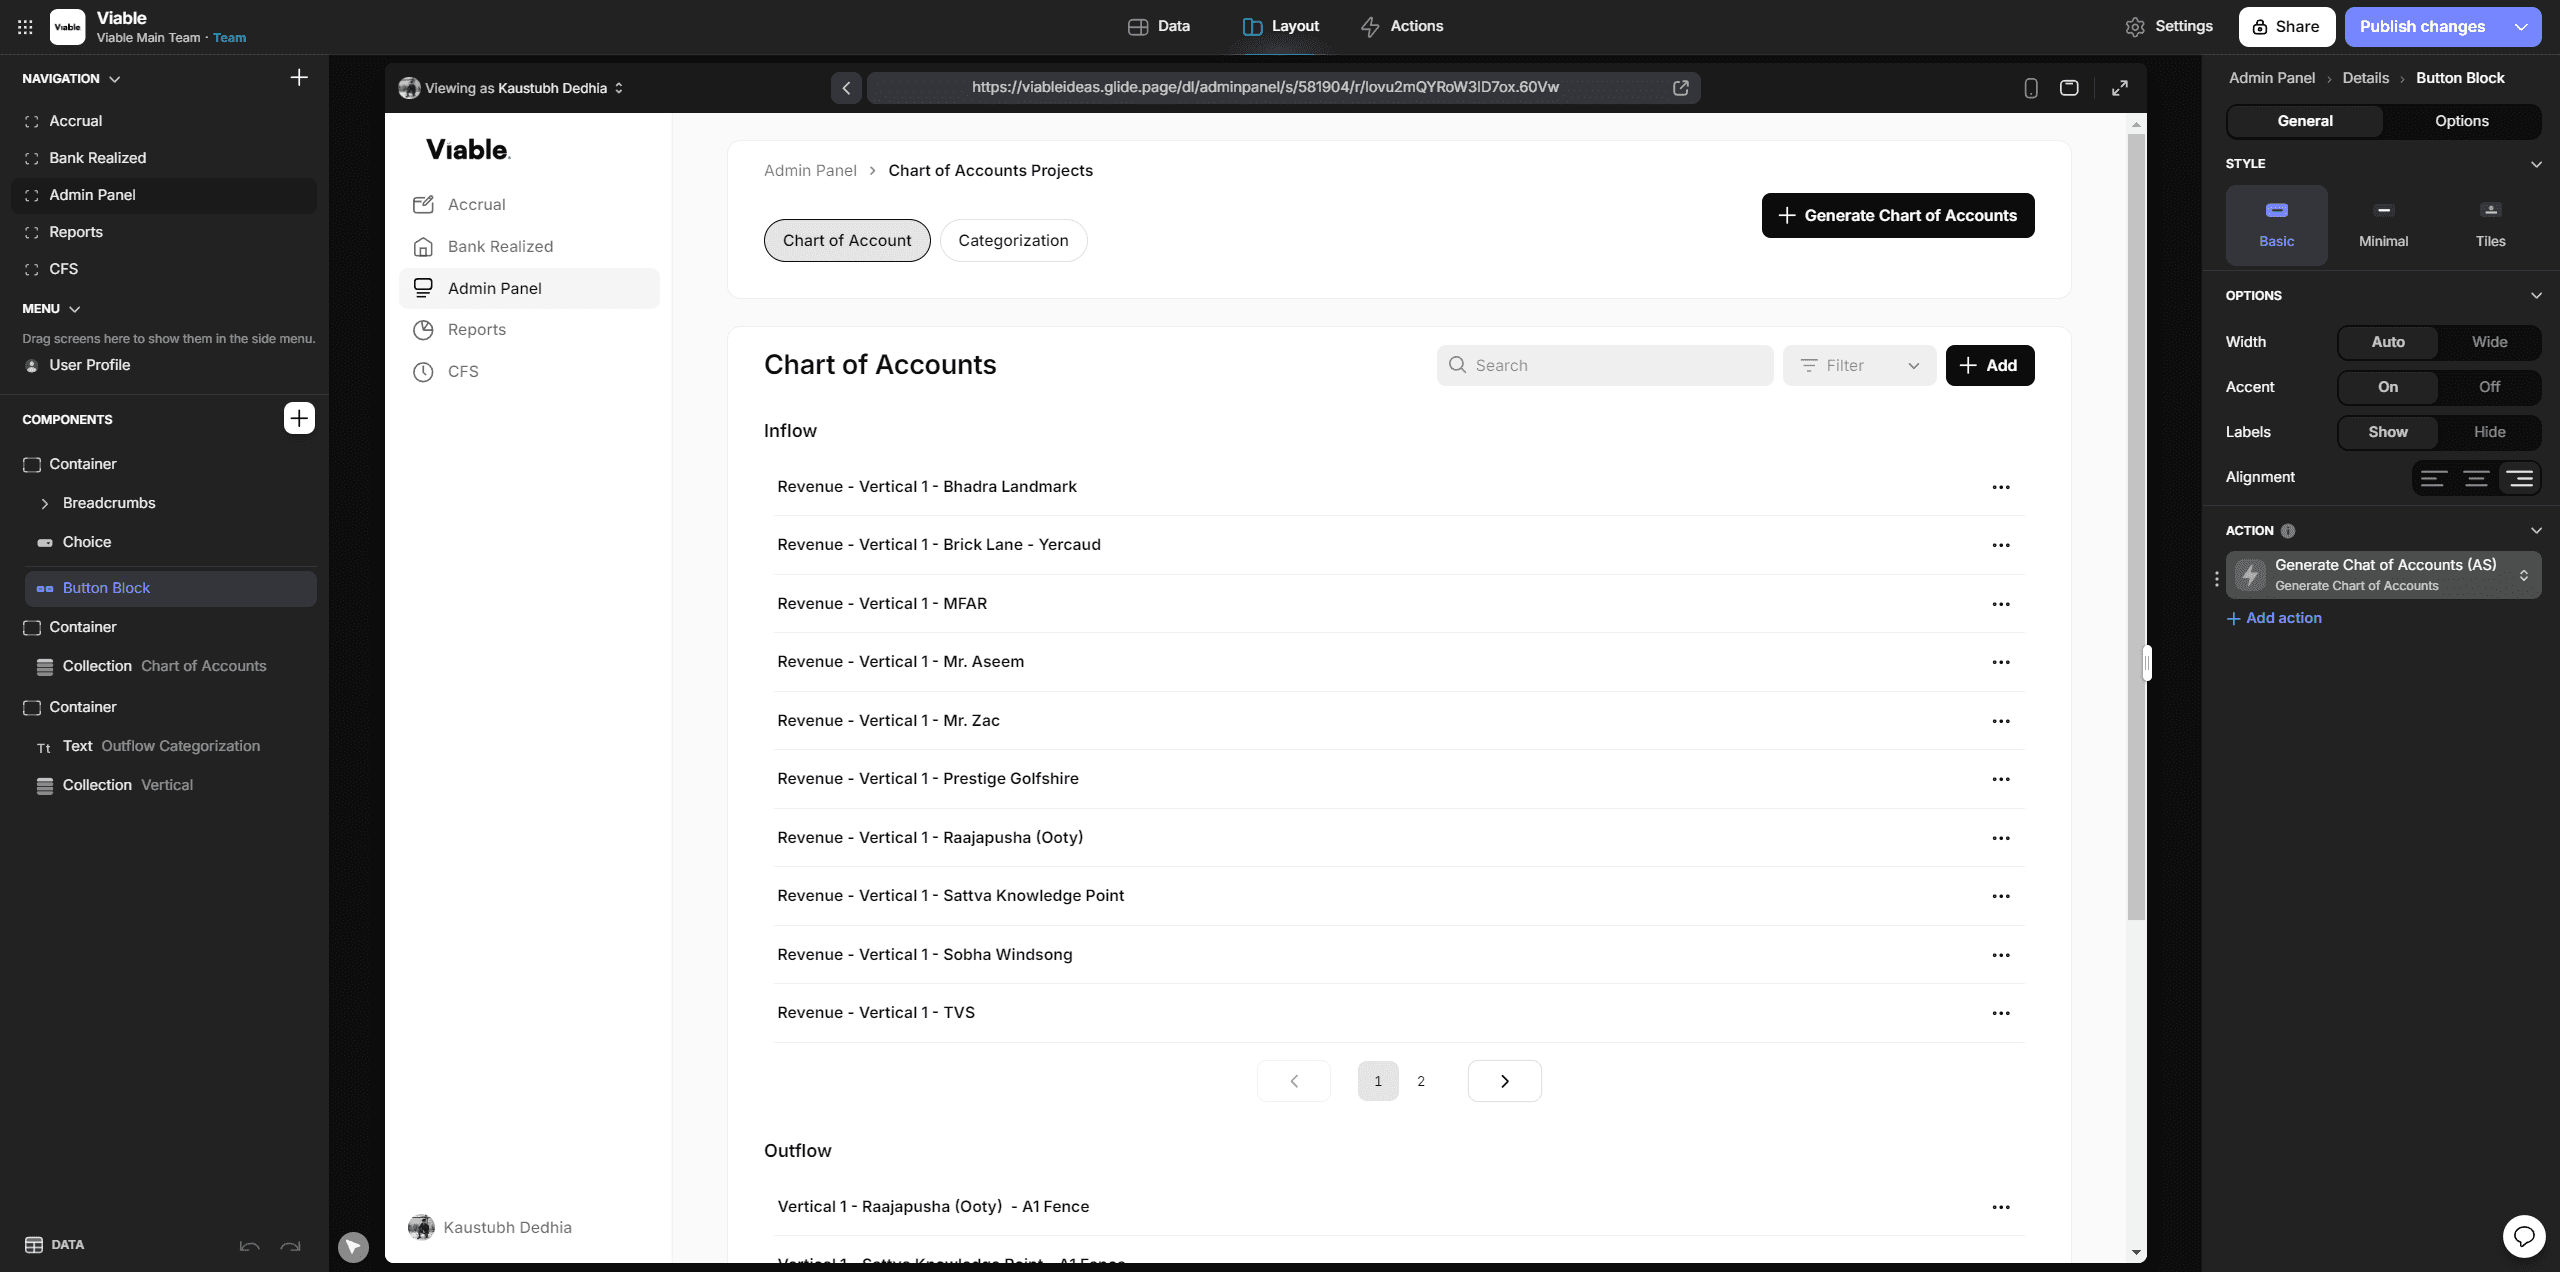Screen dimensions: 2560x1272
Task: Open the Viewing as user dropdown
Action: click(x=511, y=88)
